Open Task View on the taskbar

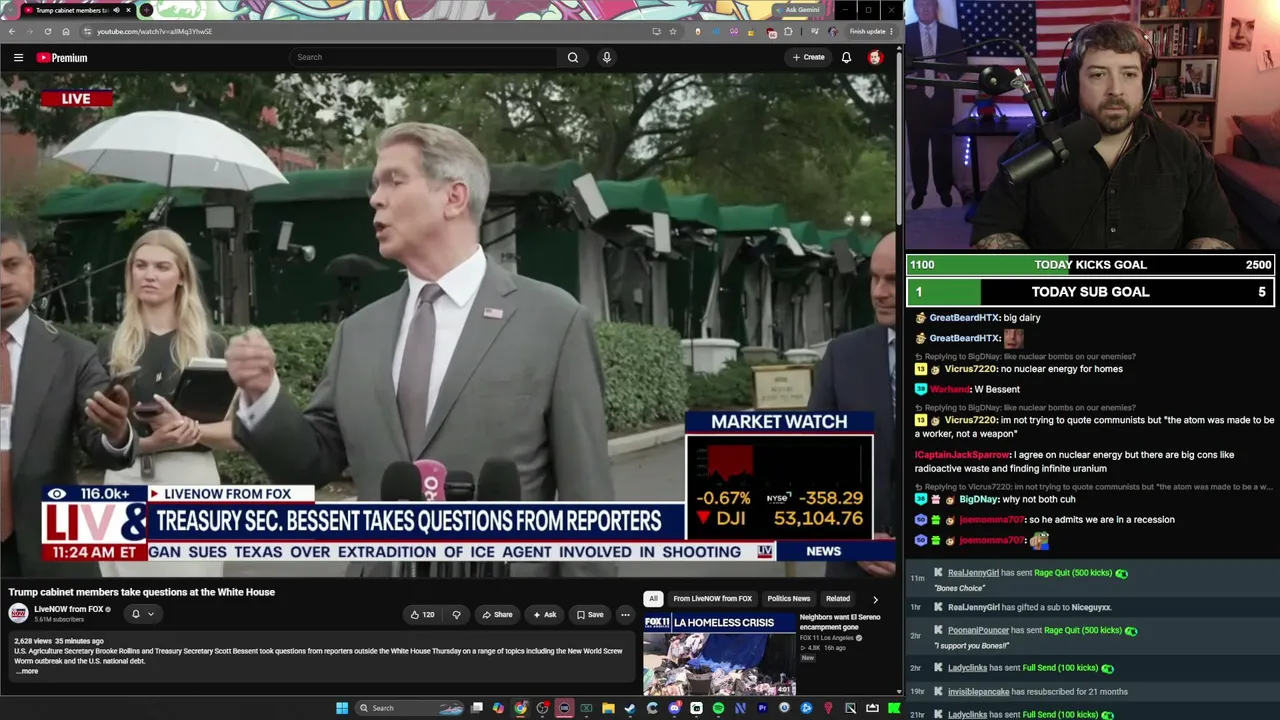click(477, 708)
